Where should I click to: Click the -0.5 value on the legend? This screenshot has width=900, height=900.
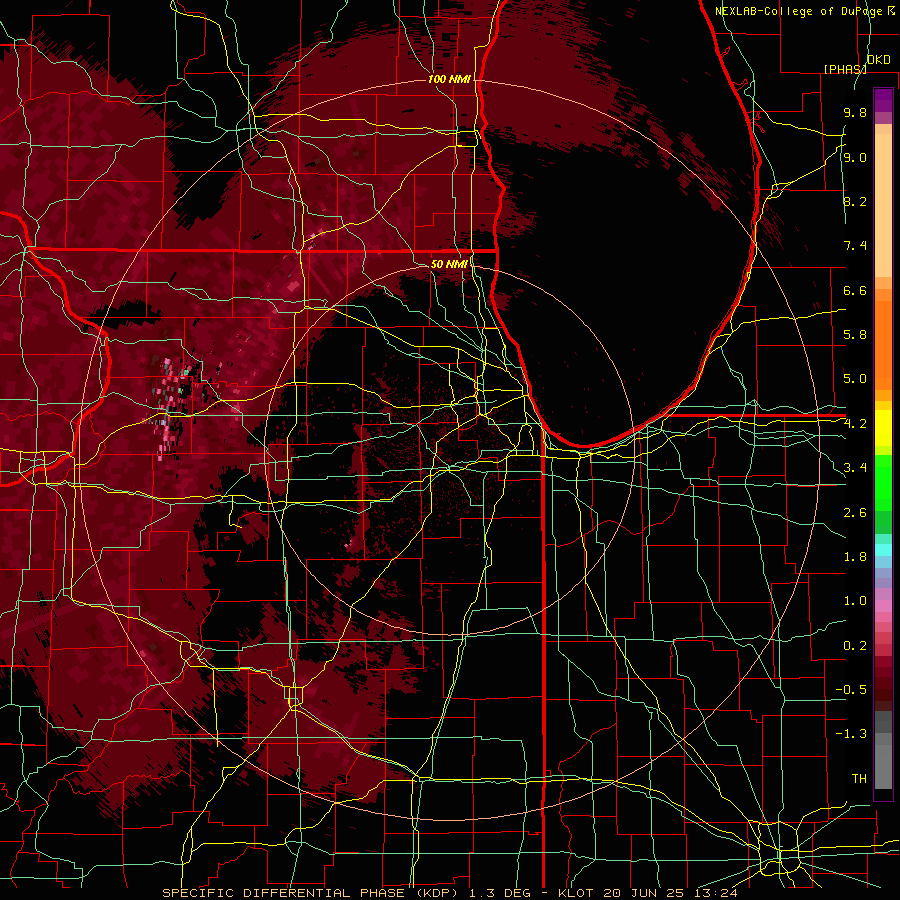[x=851, y=690]
